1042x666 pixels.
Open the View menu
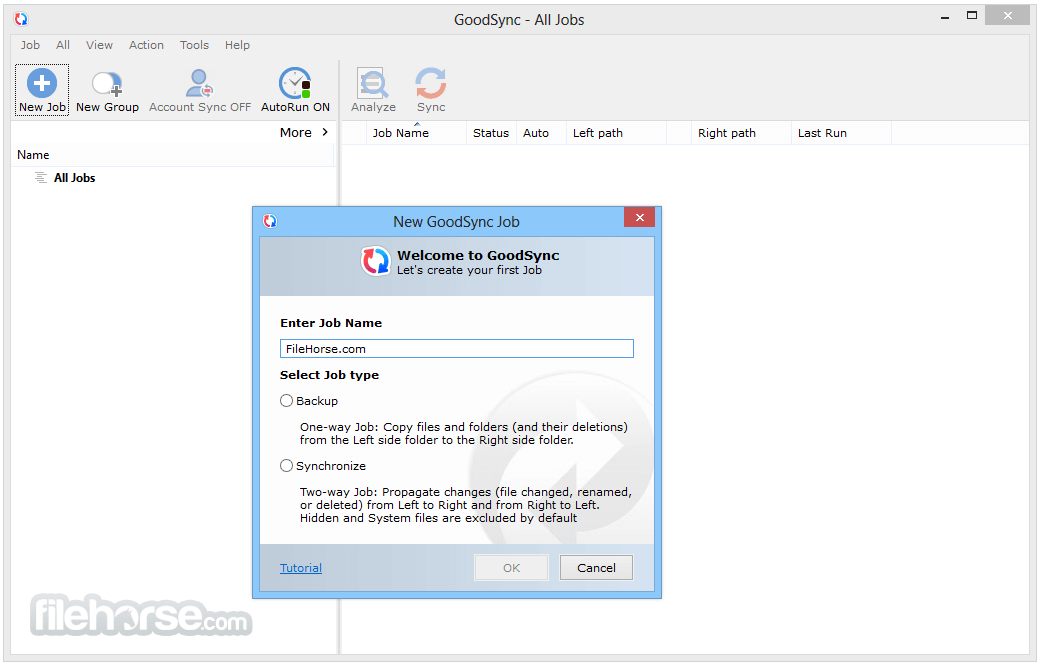(x=99, y=45)
